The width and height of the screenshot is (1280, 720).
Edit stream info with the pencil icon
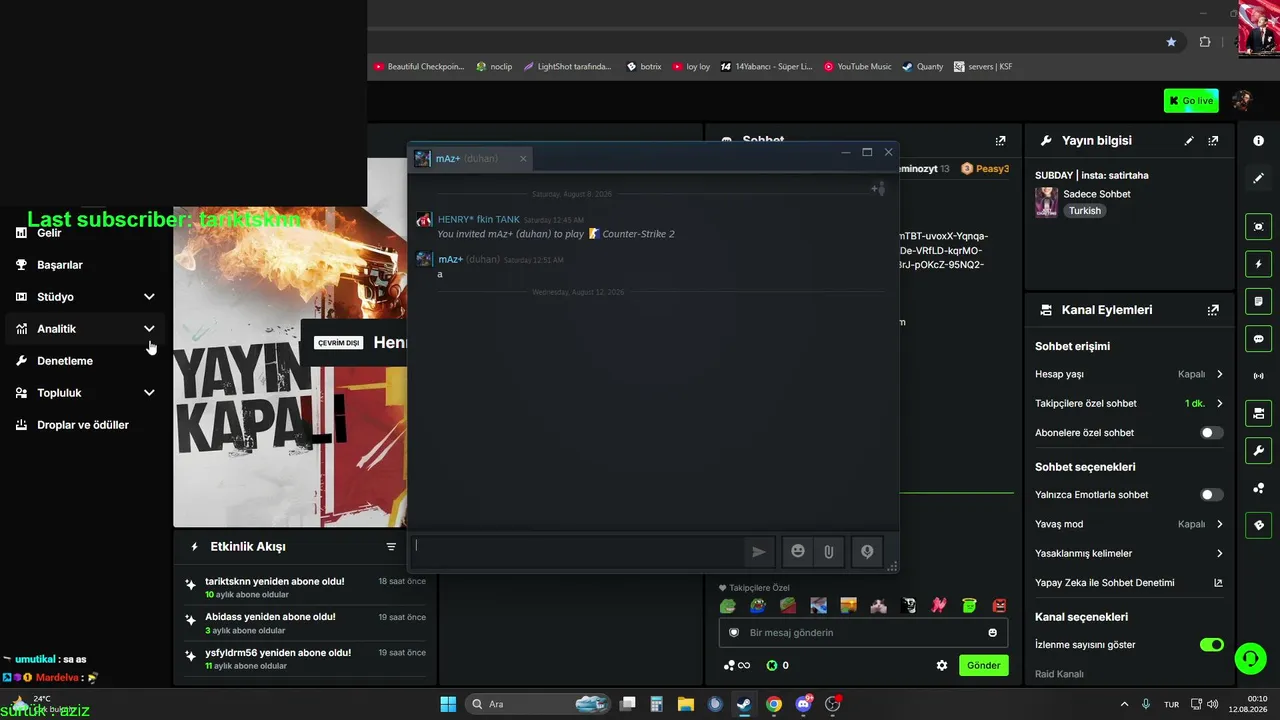point(1189,141)
